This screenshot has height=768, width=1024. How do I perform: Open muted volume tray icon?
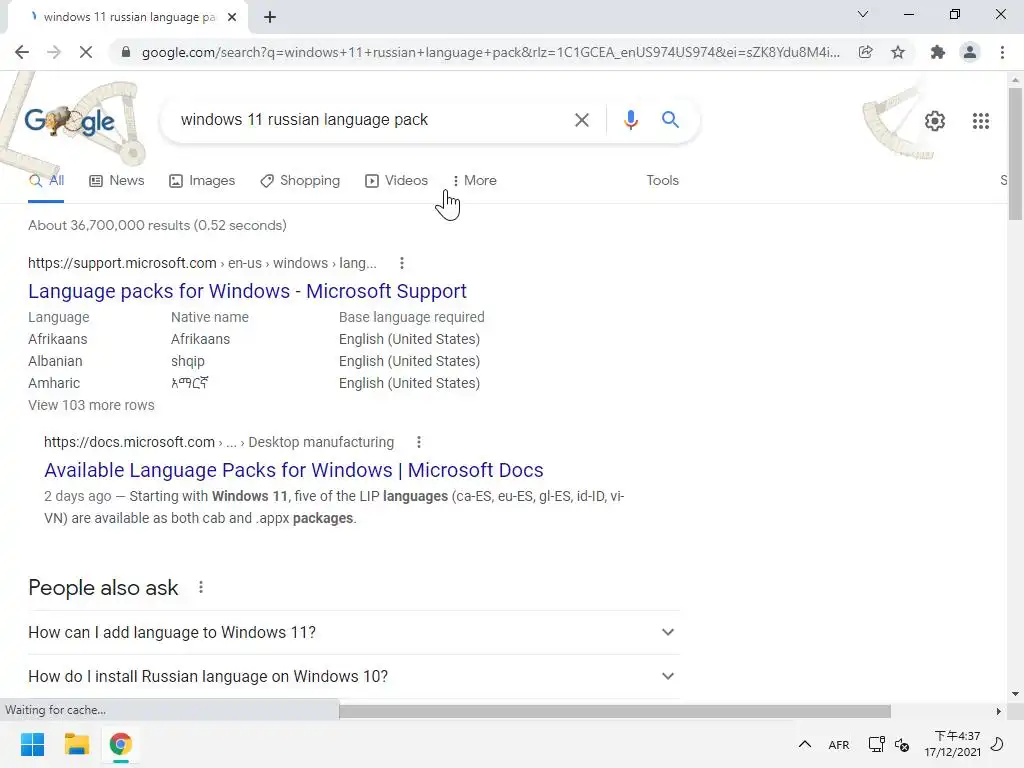[902, 744]
